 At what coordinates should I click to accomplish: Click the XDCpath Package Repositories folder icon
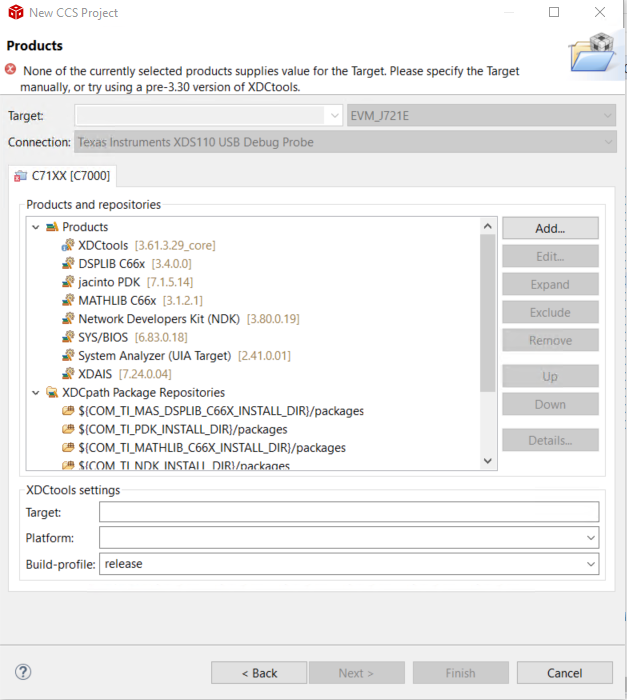point(52,392)
